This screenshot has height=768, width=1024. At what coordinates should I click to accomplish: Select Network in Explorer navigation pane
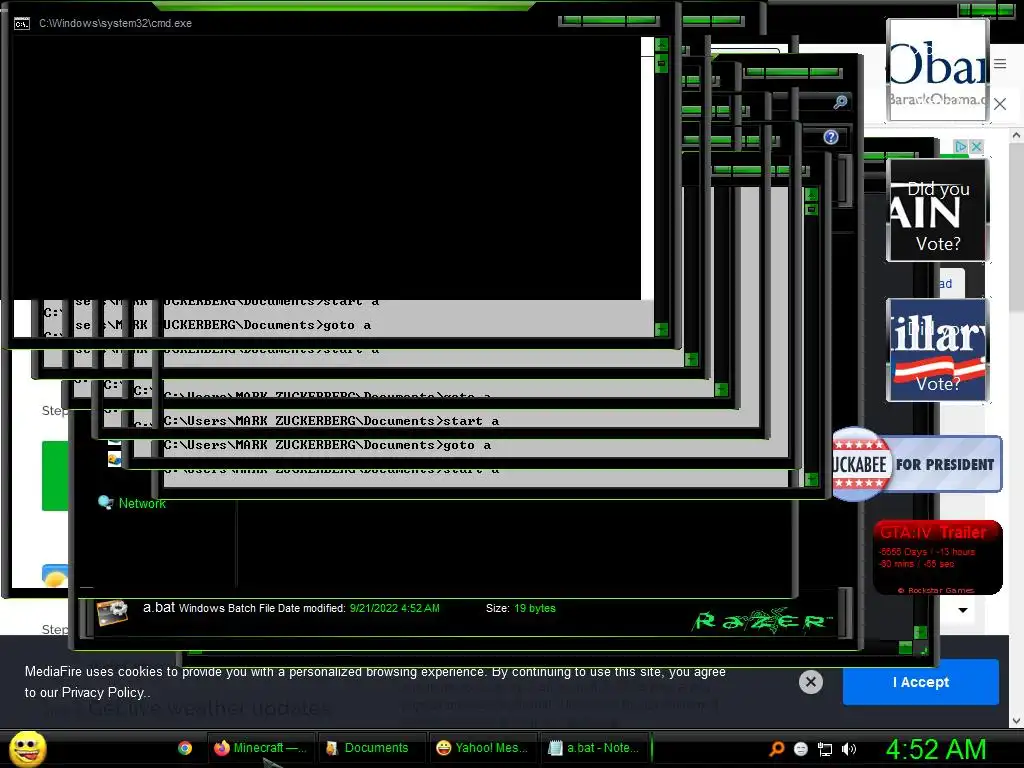(142, 504)
